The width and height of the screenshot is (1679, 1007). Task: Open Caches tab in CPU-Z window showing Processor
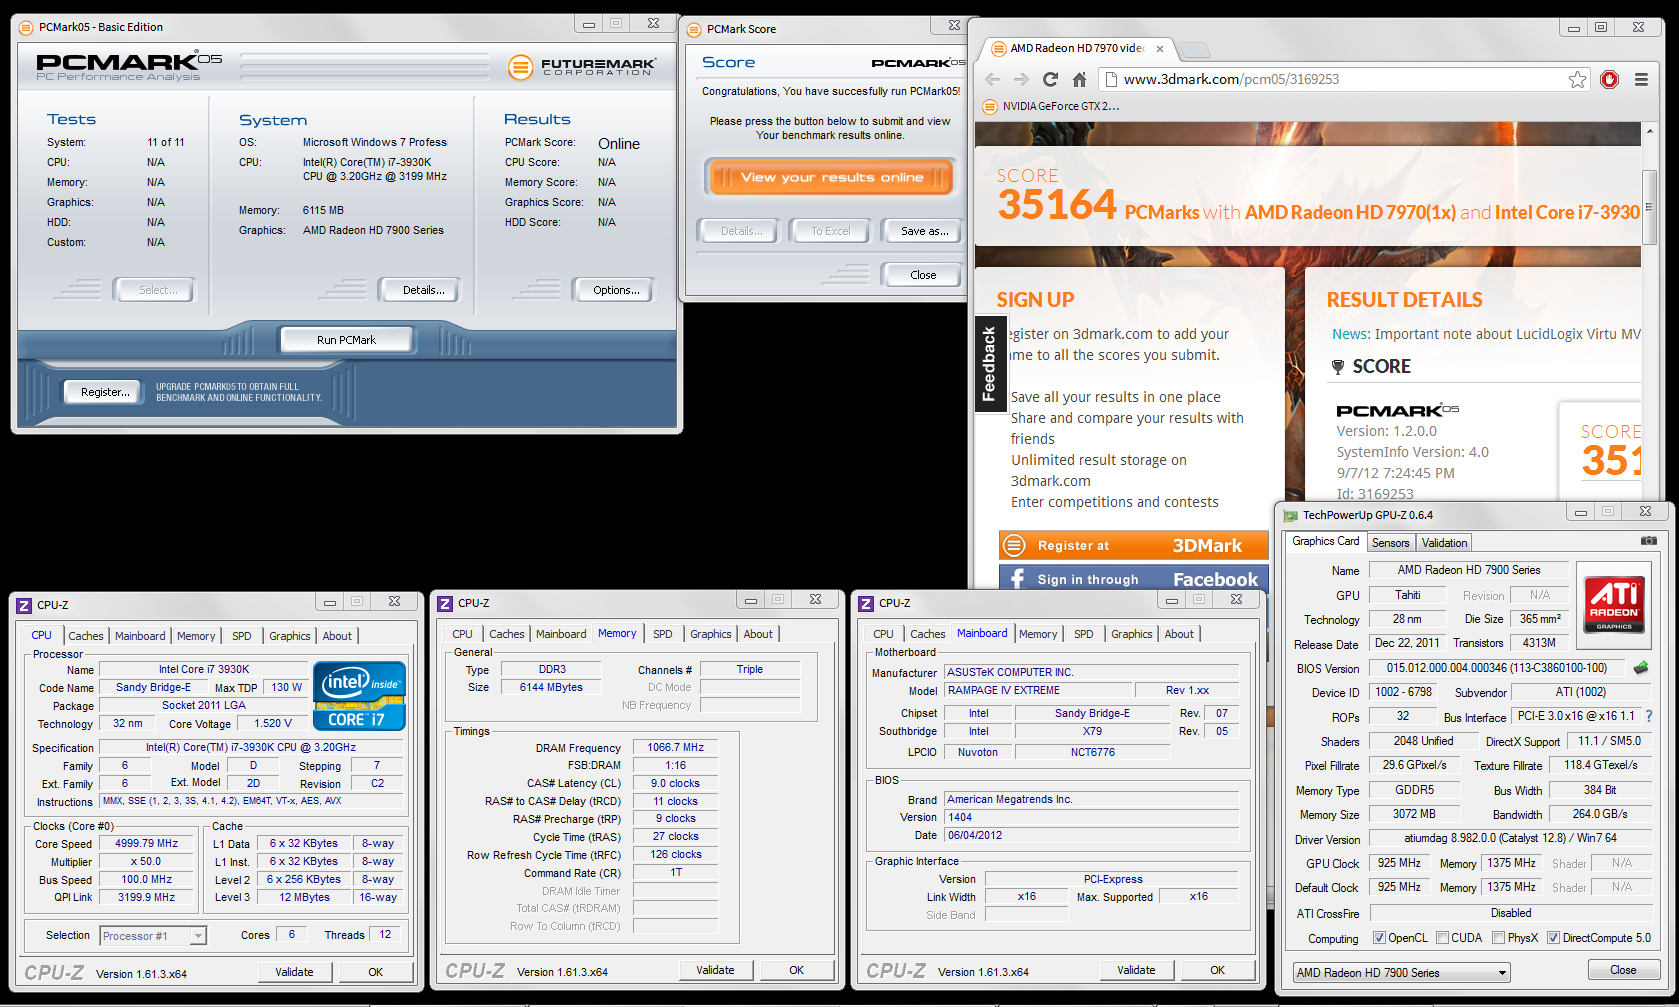(85, 636)
